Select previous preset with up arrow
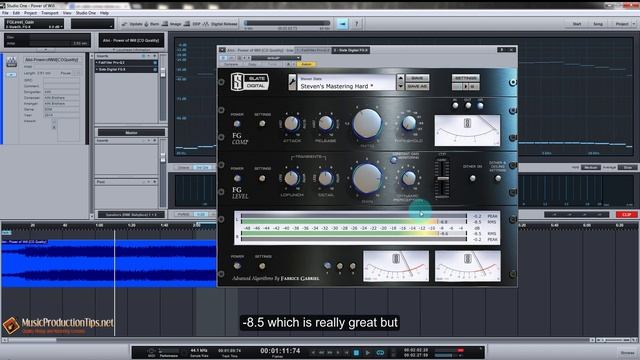The image size is (640, 360). pyautogui.click(x=400, y=78)
